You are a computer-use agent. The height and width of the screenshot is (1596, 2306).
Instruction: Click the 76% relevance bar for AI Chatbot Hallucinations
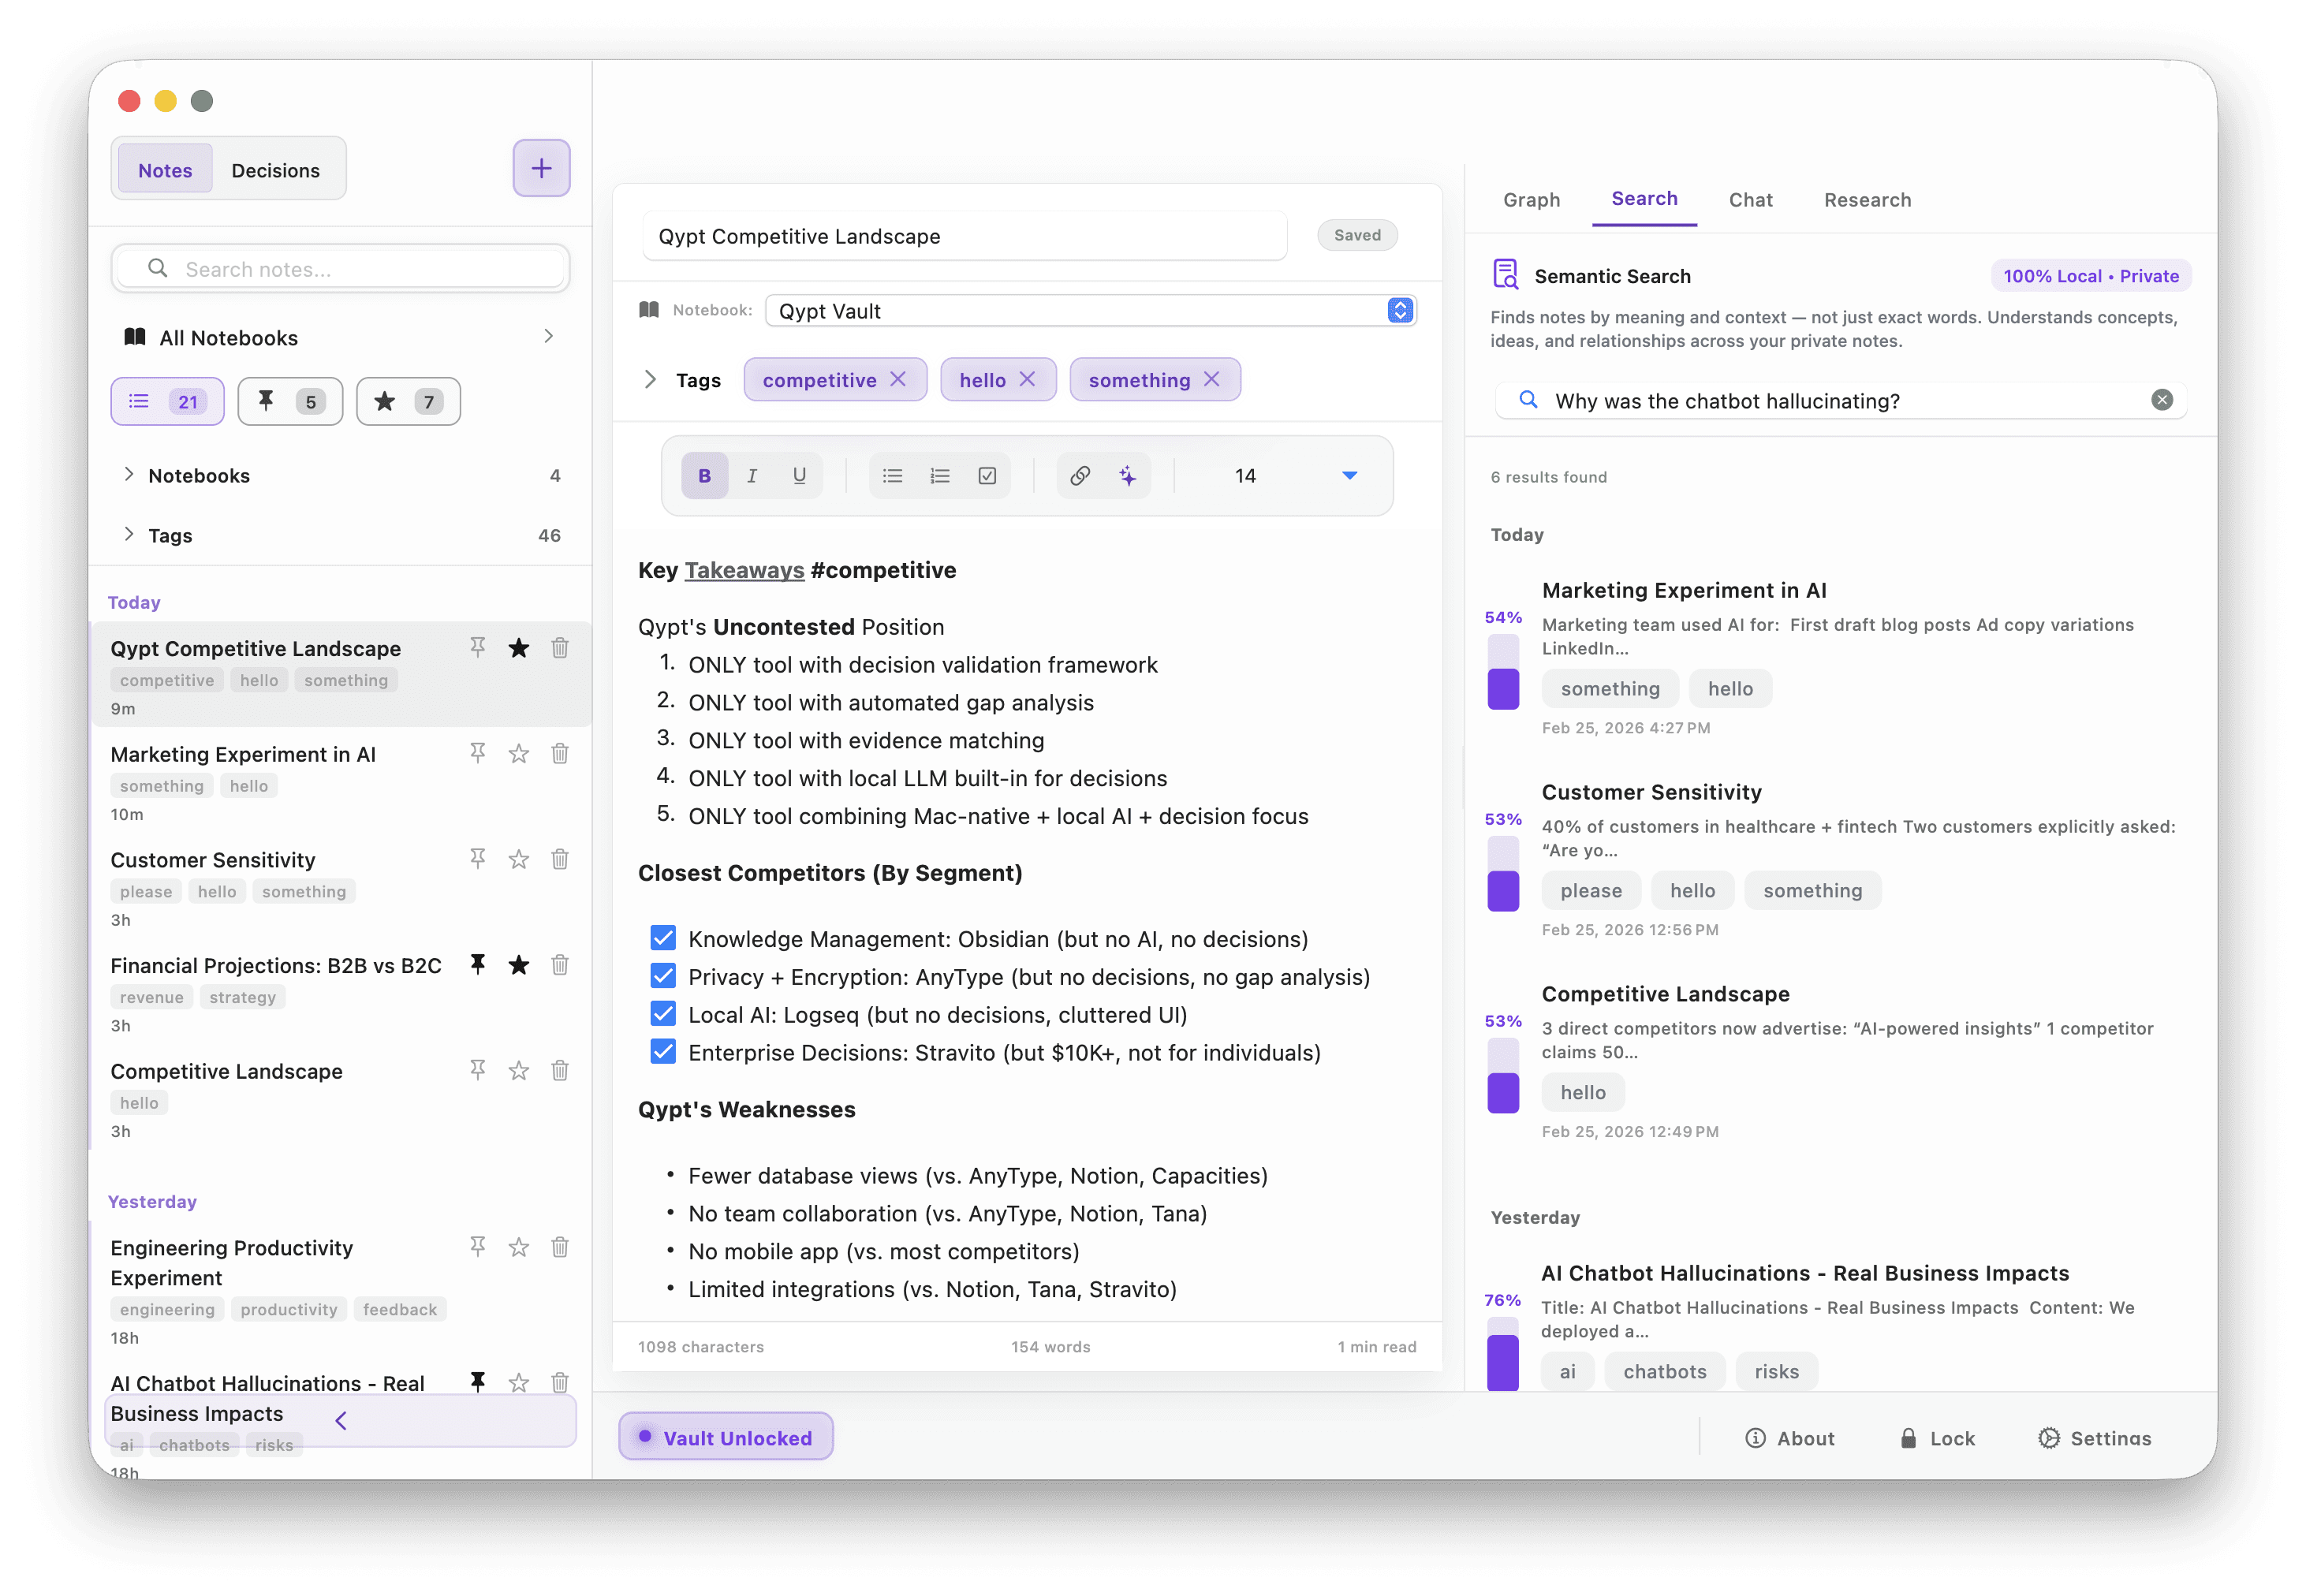[1502, 1355]
